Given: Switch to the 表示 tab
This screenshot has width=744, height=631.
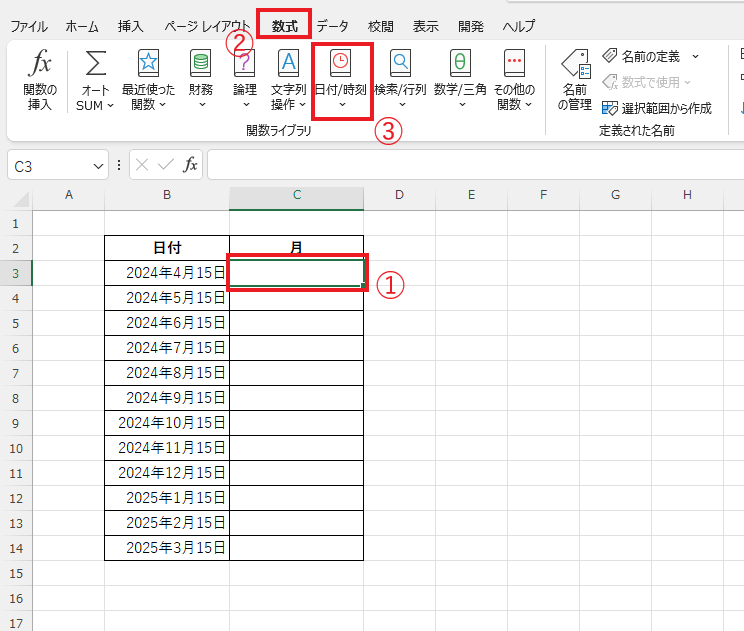Looking at the screenshot, I should pyautogui.click(x=425, y=26).
